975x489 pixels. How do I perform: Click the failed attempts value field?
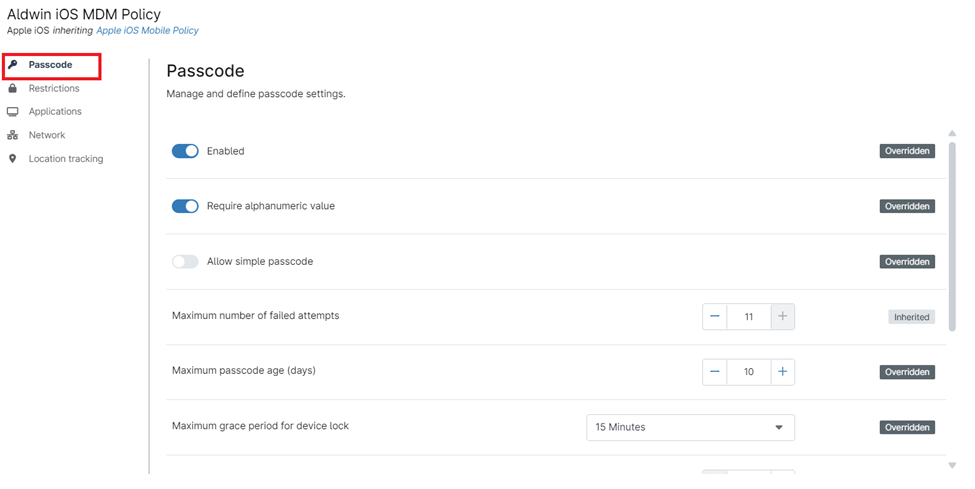click(748, 317)
